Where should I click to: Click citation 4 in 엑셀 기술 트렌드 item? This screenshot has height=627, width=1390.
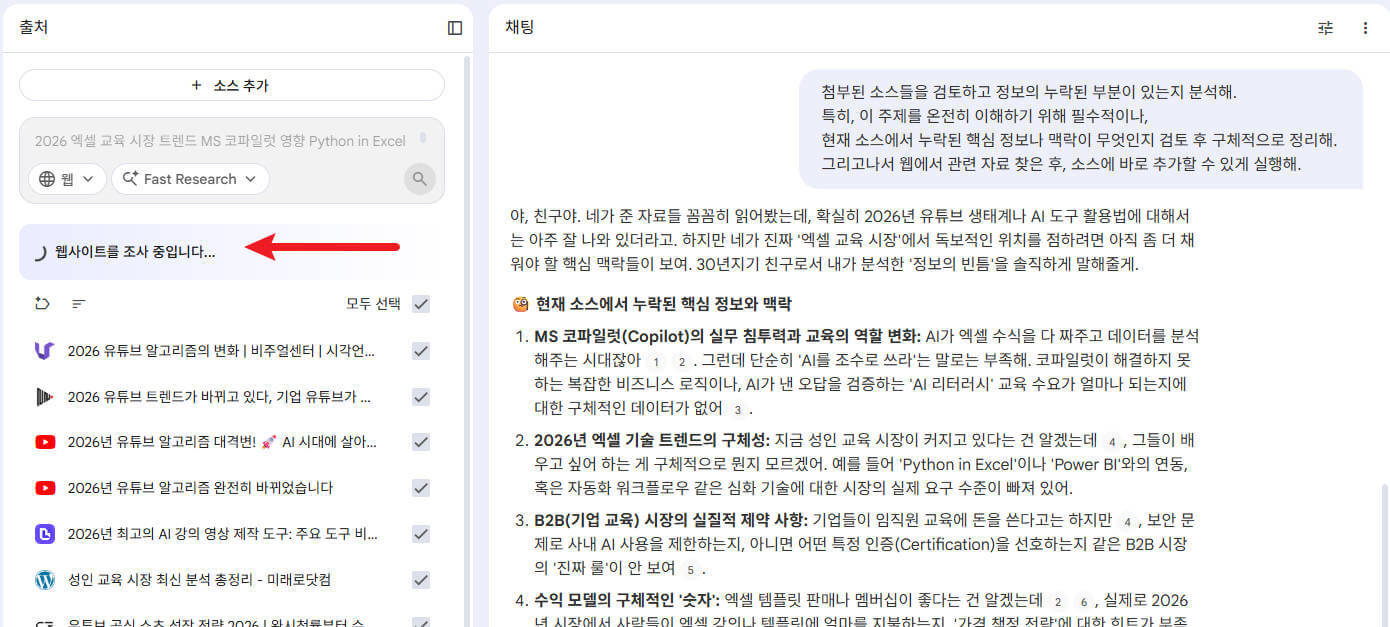(1111, 441)
